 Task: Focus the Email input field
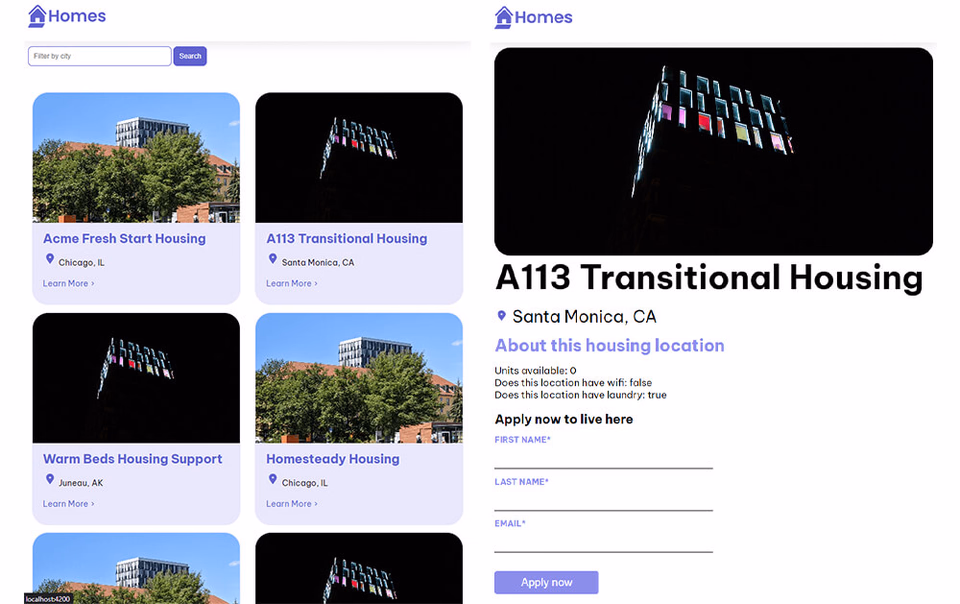(603, 542)
